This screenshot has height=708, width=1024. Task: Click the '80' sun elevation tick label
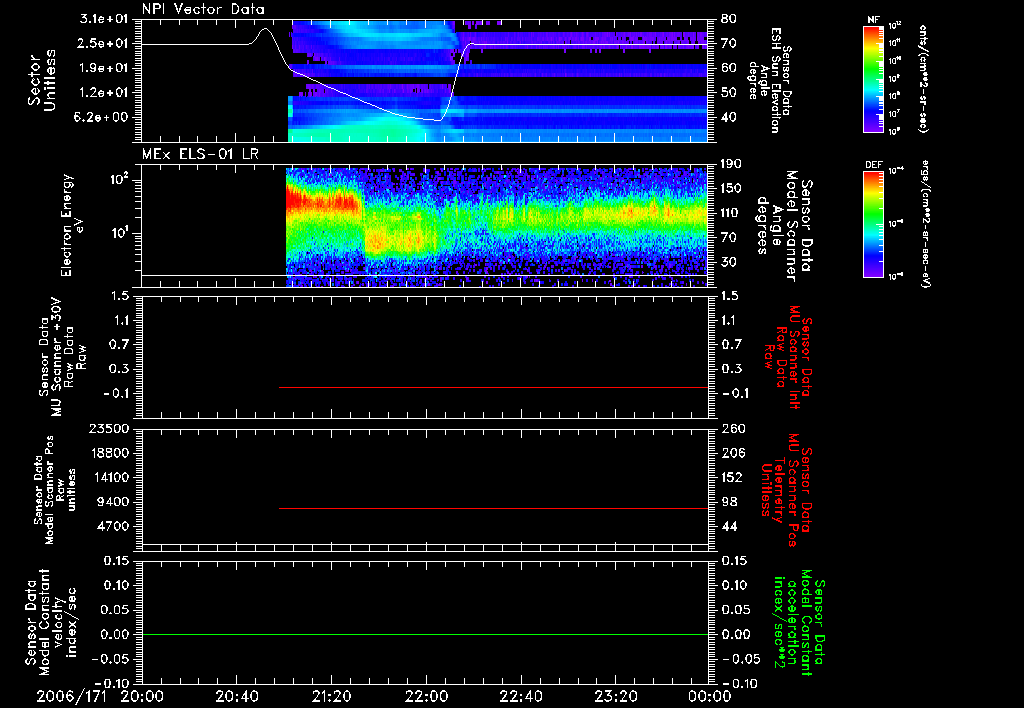[729, 19]
